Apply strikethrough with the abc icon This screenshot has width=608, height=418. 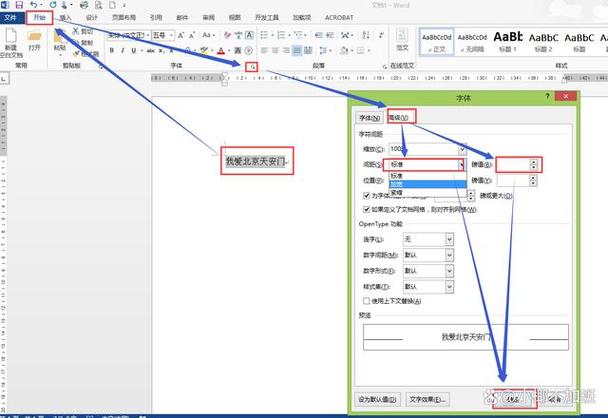click(151, 50)
